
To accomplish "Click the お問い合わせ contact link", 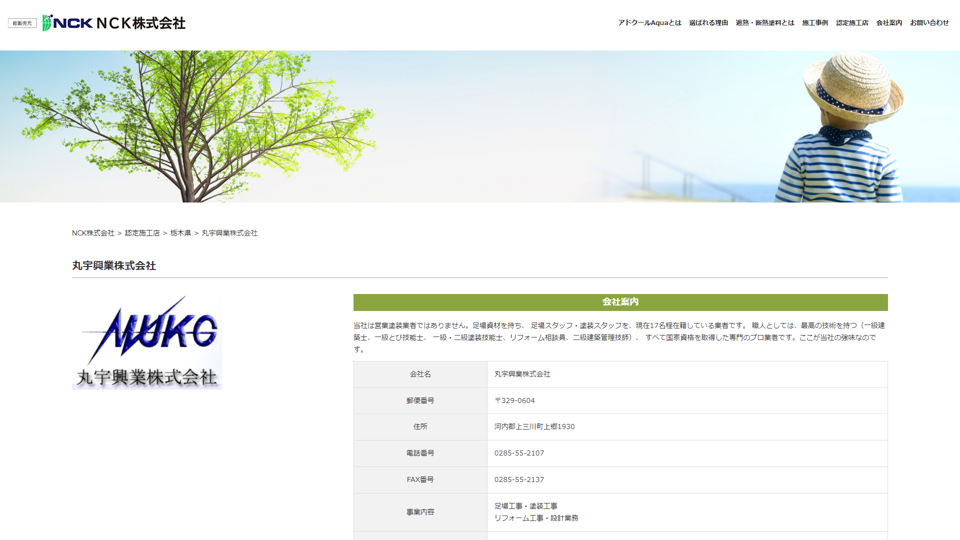I will 929,23.
